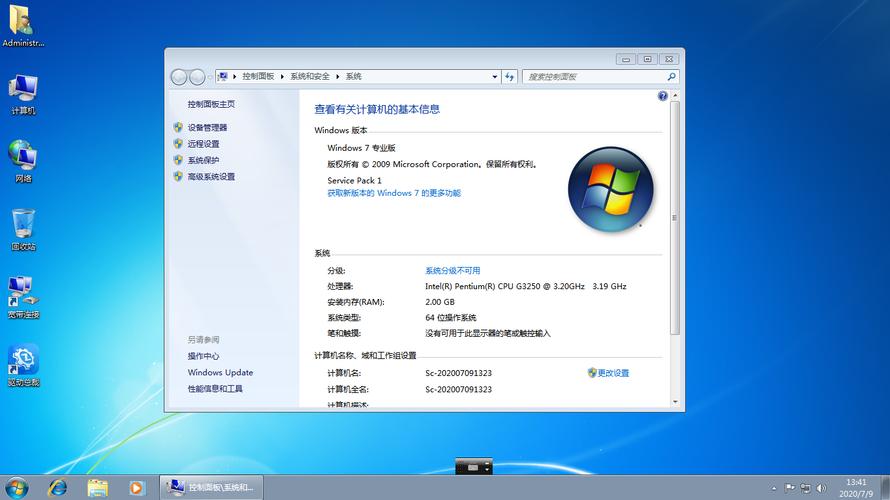Screen dimensions: 890x500
Task: Open 高级系统设置 link
Action: [x=211, y=177]
